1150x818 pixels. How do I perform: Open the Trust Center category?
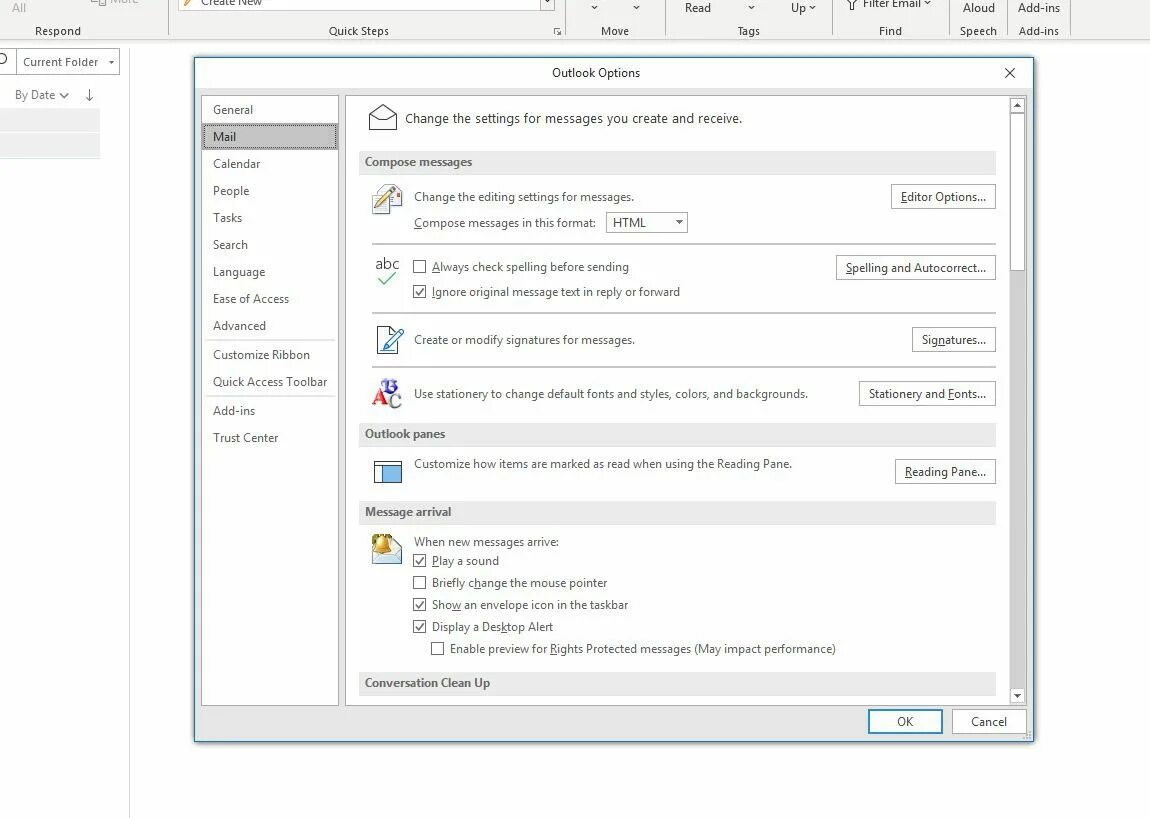coord(270,439)
